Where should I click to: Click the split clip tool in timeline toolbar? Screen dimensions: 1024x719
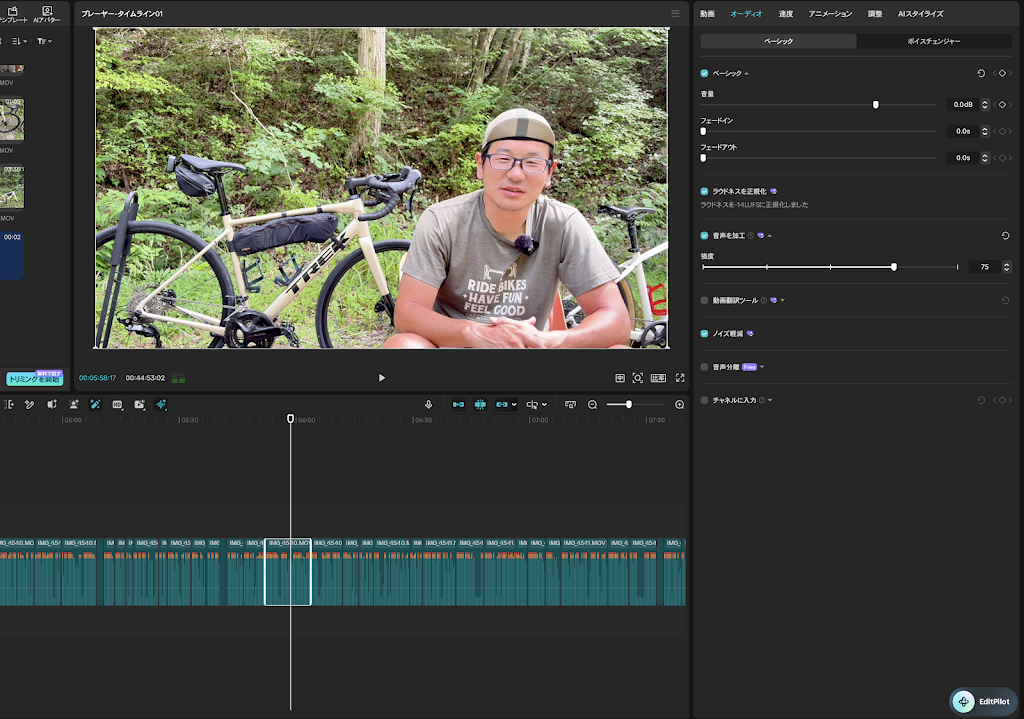9,404
